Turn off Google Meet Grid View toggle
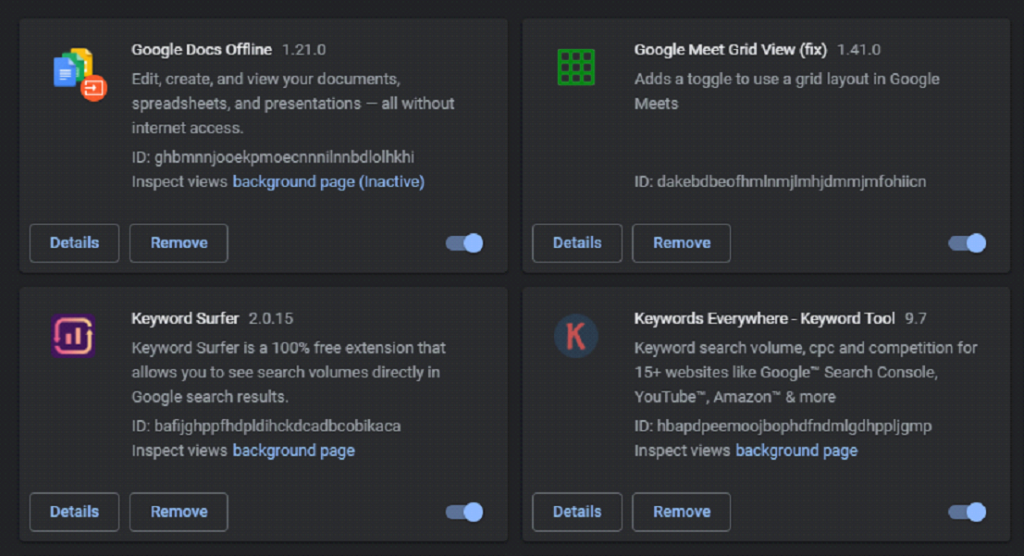Image resolution: width=1024 pixels, height=556 pixels. tap(967, 243)
